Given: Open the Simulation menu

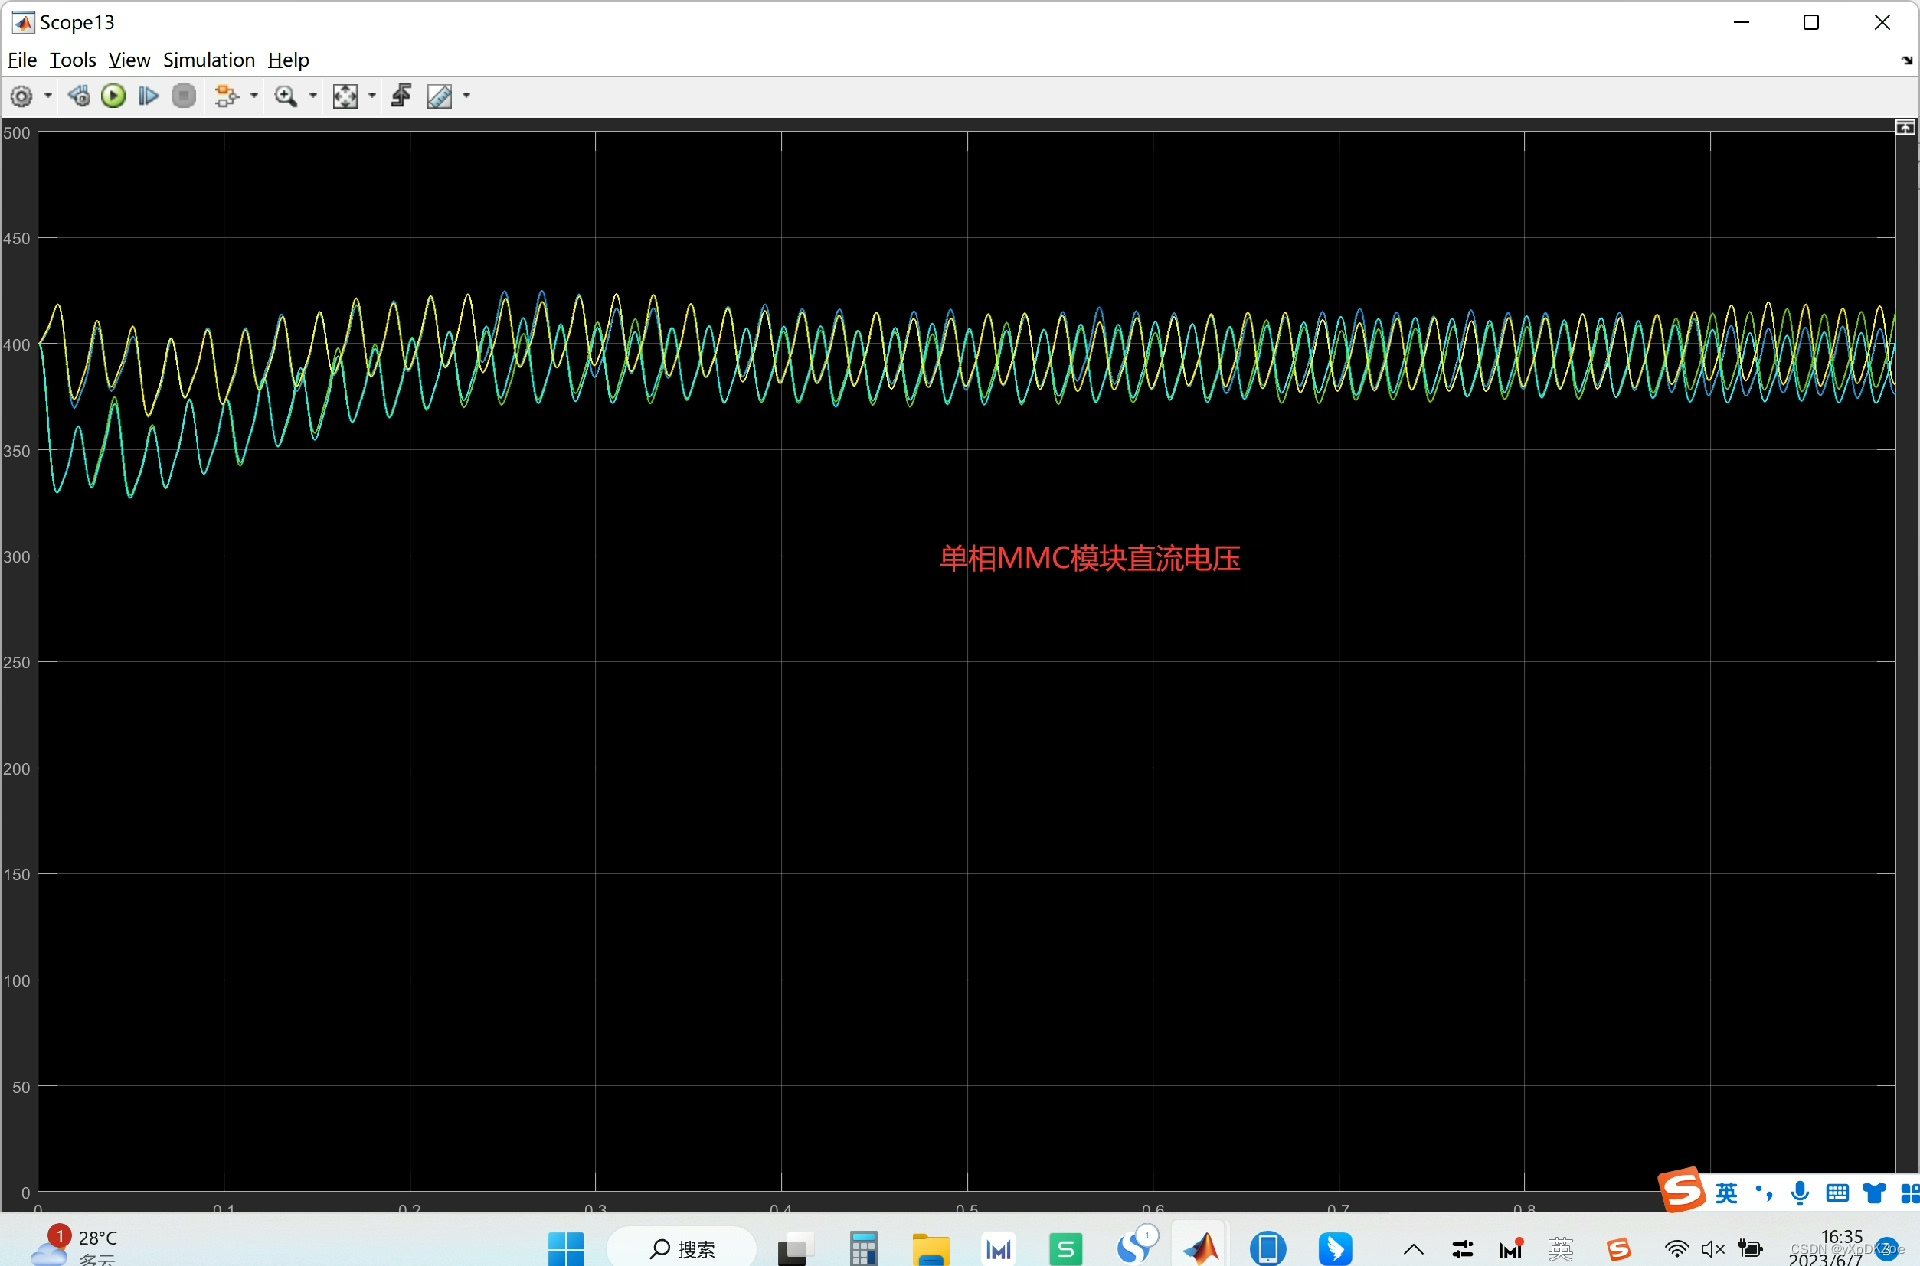Looking at the screenshot, I should (209, 60).
